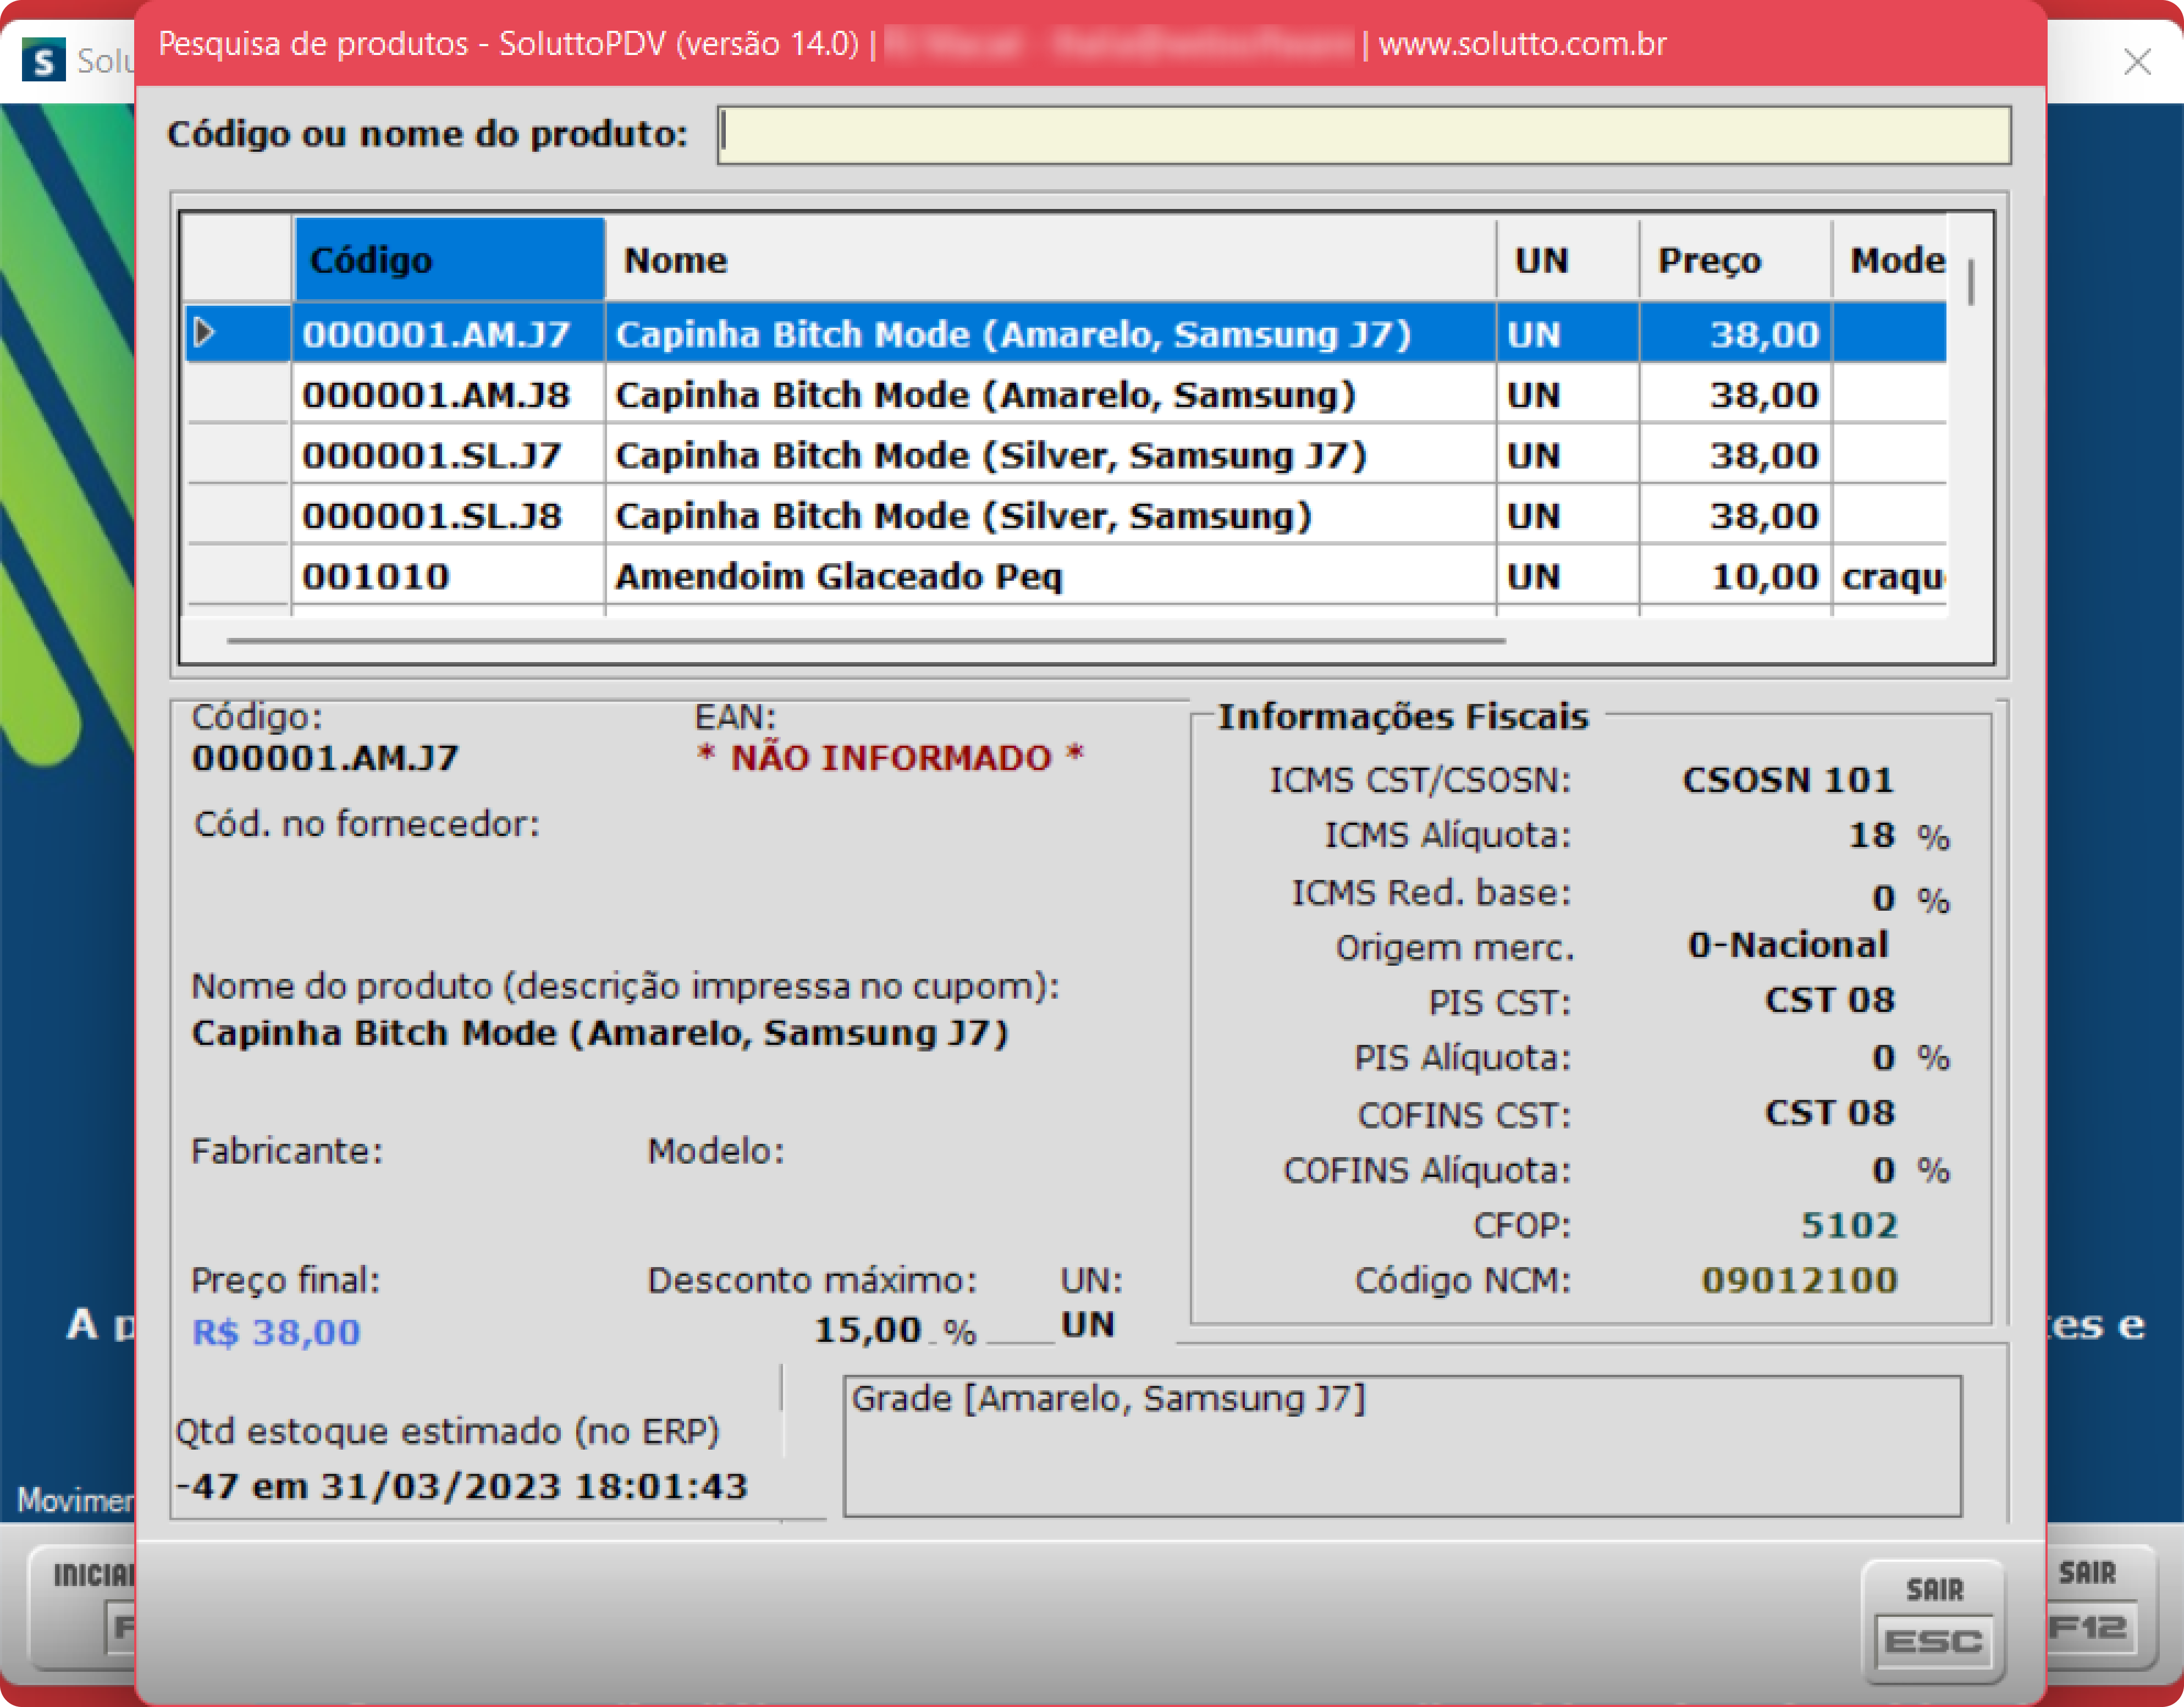Select product code 000001.SL.J8
This screenshot has height=1707, width=2184.
coord(449,516)
